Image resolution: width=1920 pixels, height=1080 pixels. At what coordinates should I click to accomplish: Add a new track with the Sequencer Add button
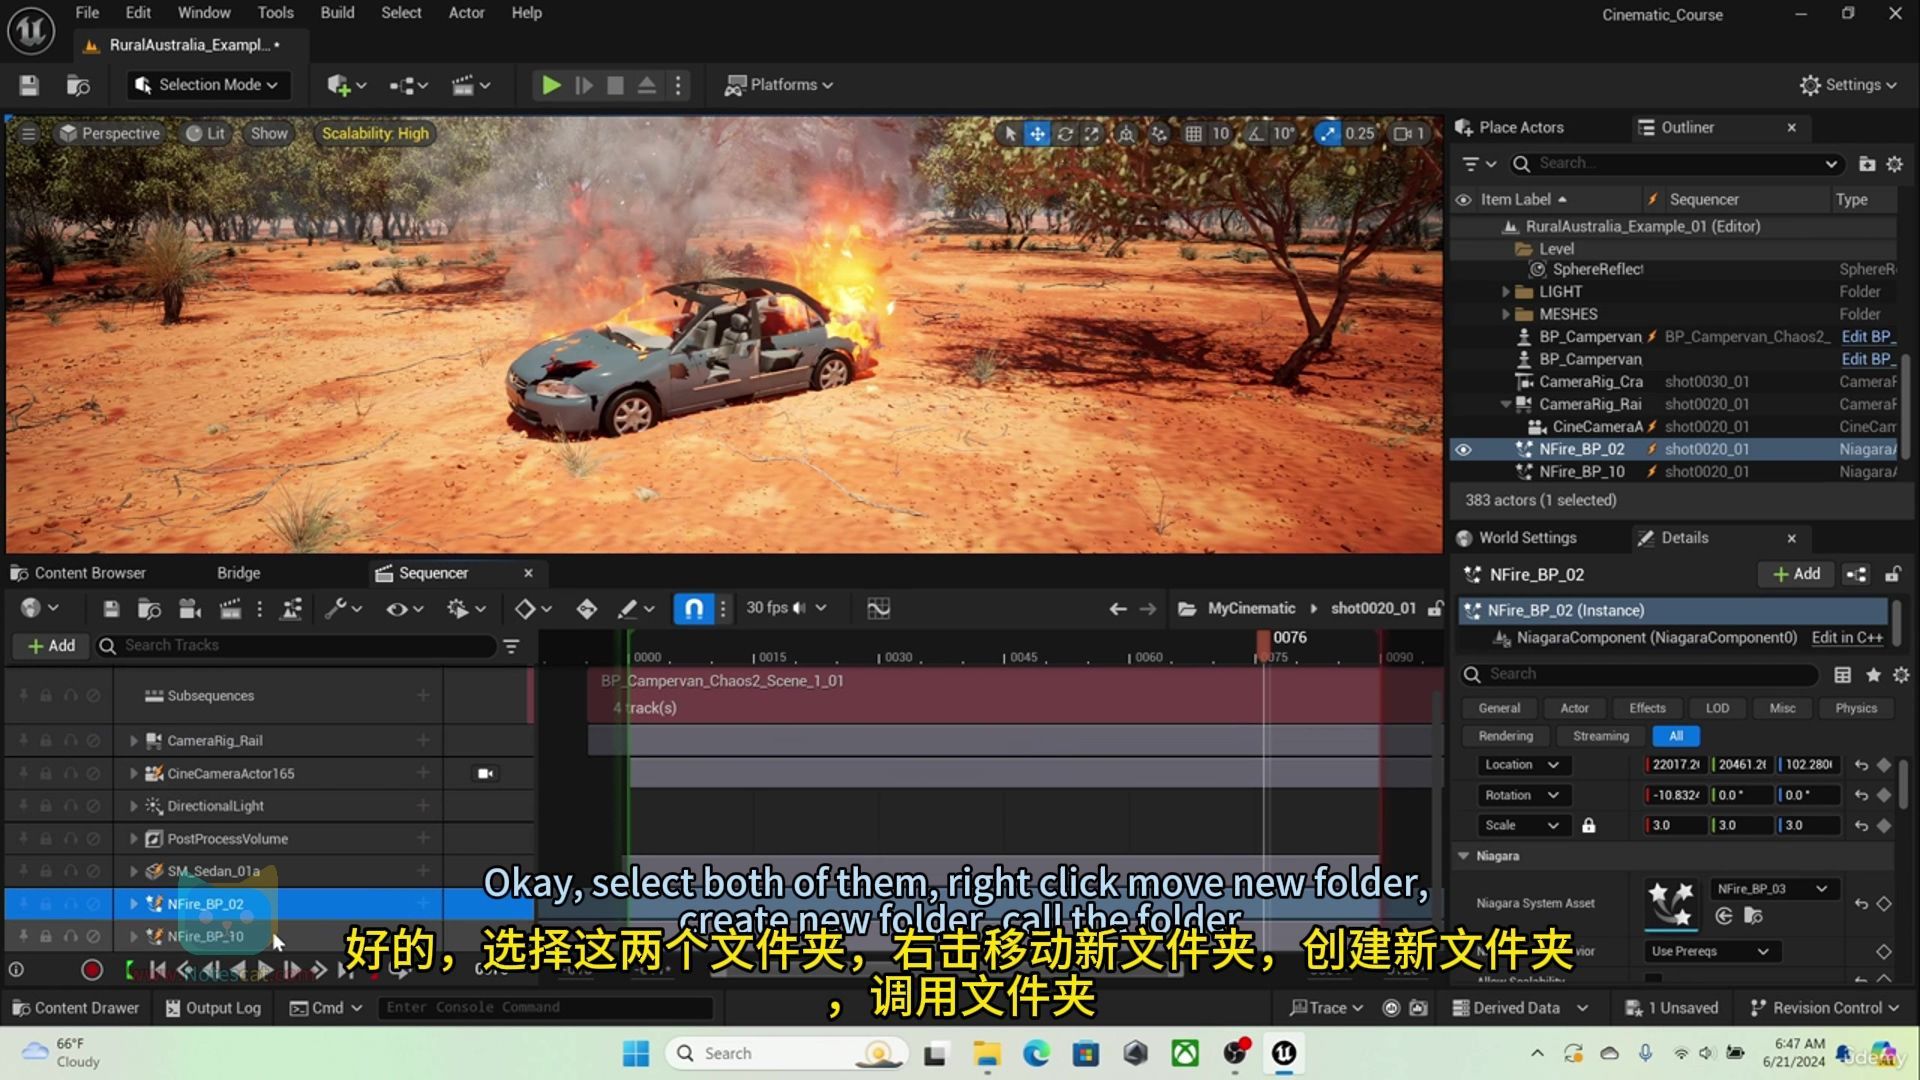pyautogui.click(x=51, y=646)
